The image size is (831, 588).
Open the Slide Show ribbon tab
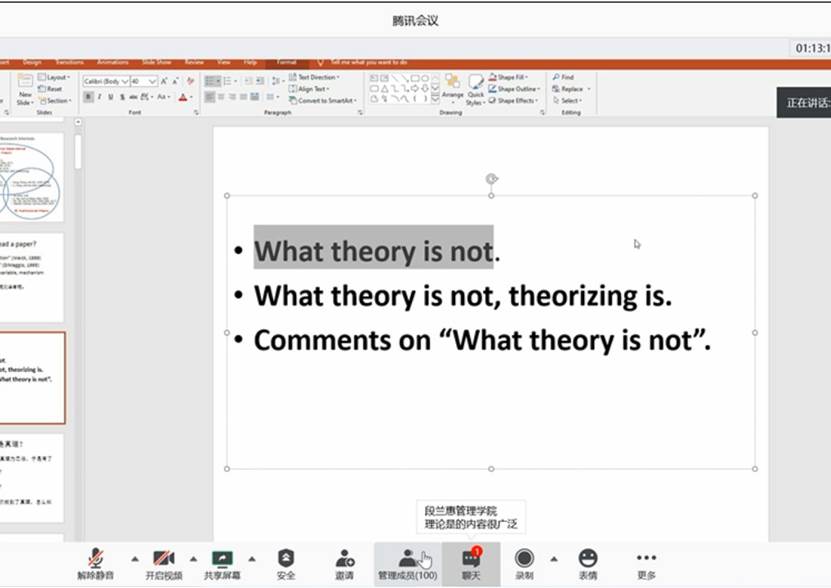pyautogui.click(x=156, y=62)
